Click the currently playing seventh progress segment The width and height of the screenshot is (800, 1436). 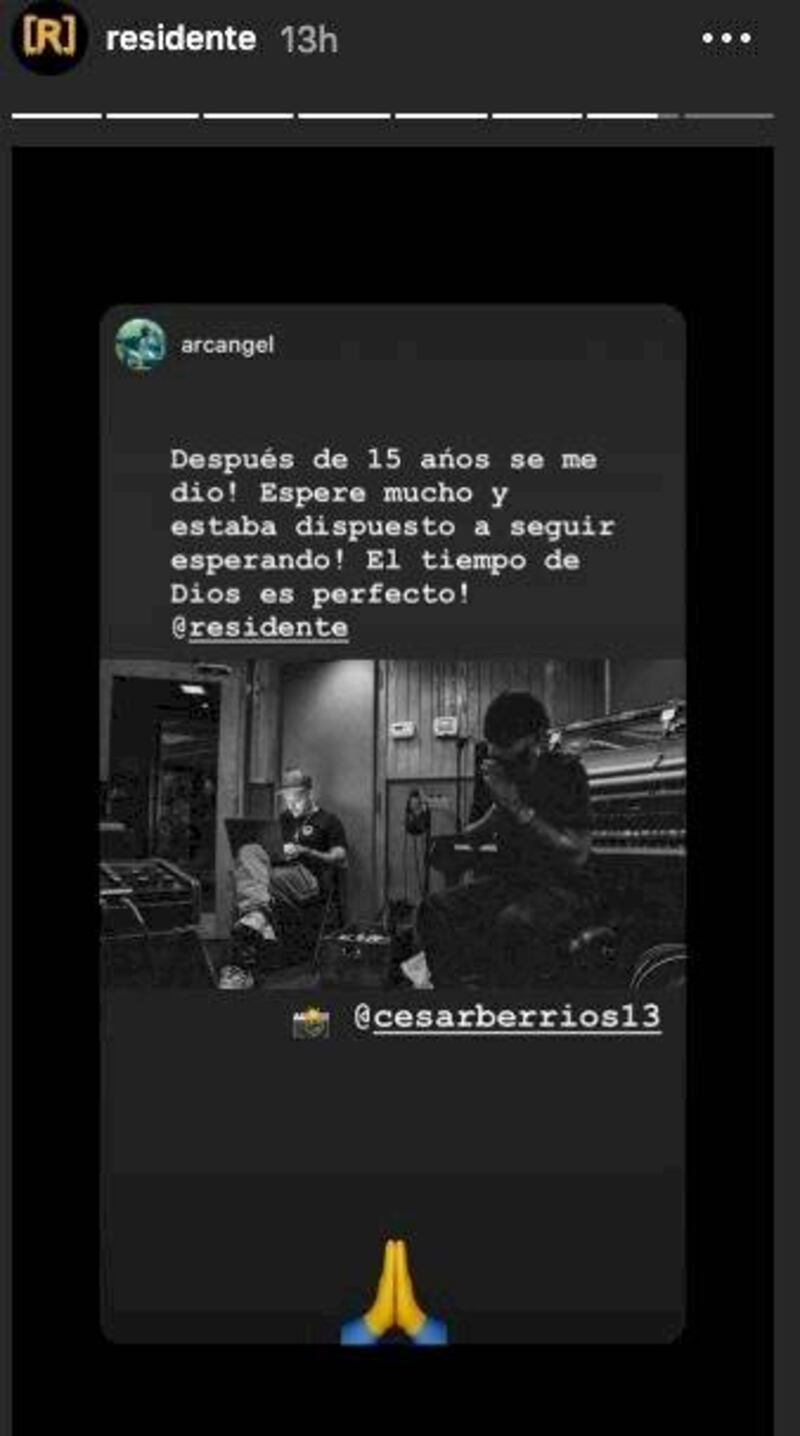(x=632, y=116)
